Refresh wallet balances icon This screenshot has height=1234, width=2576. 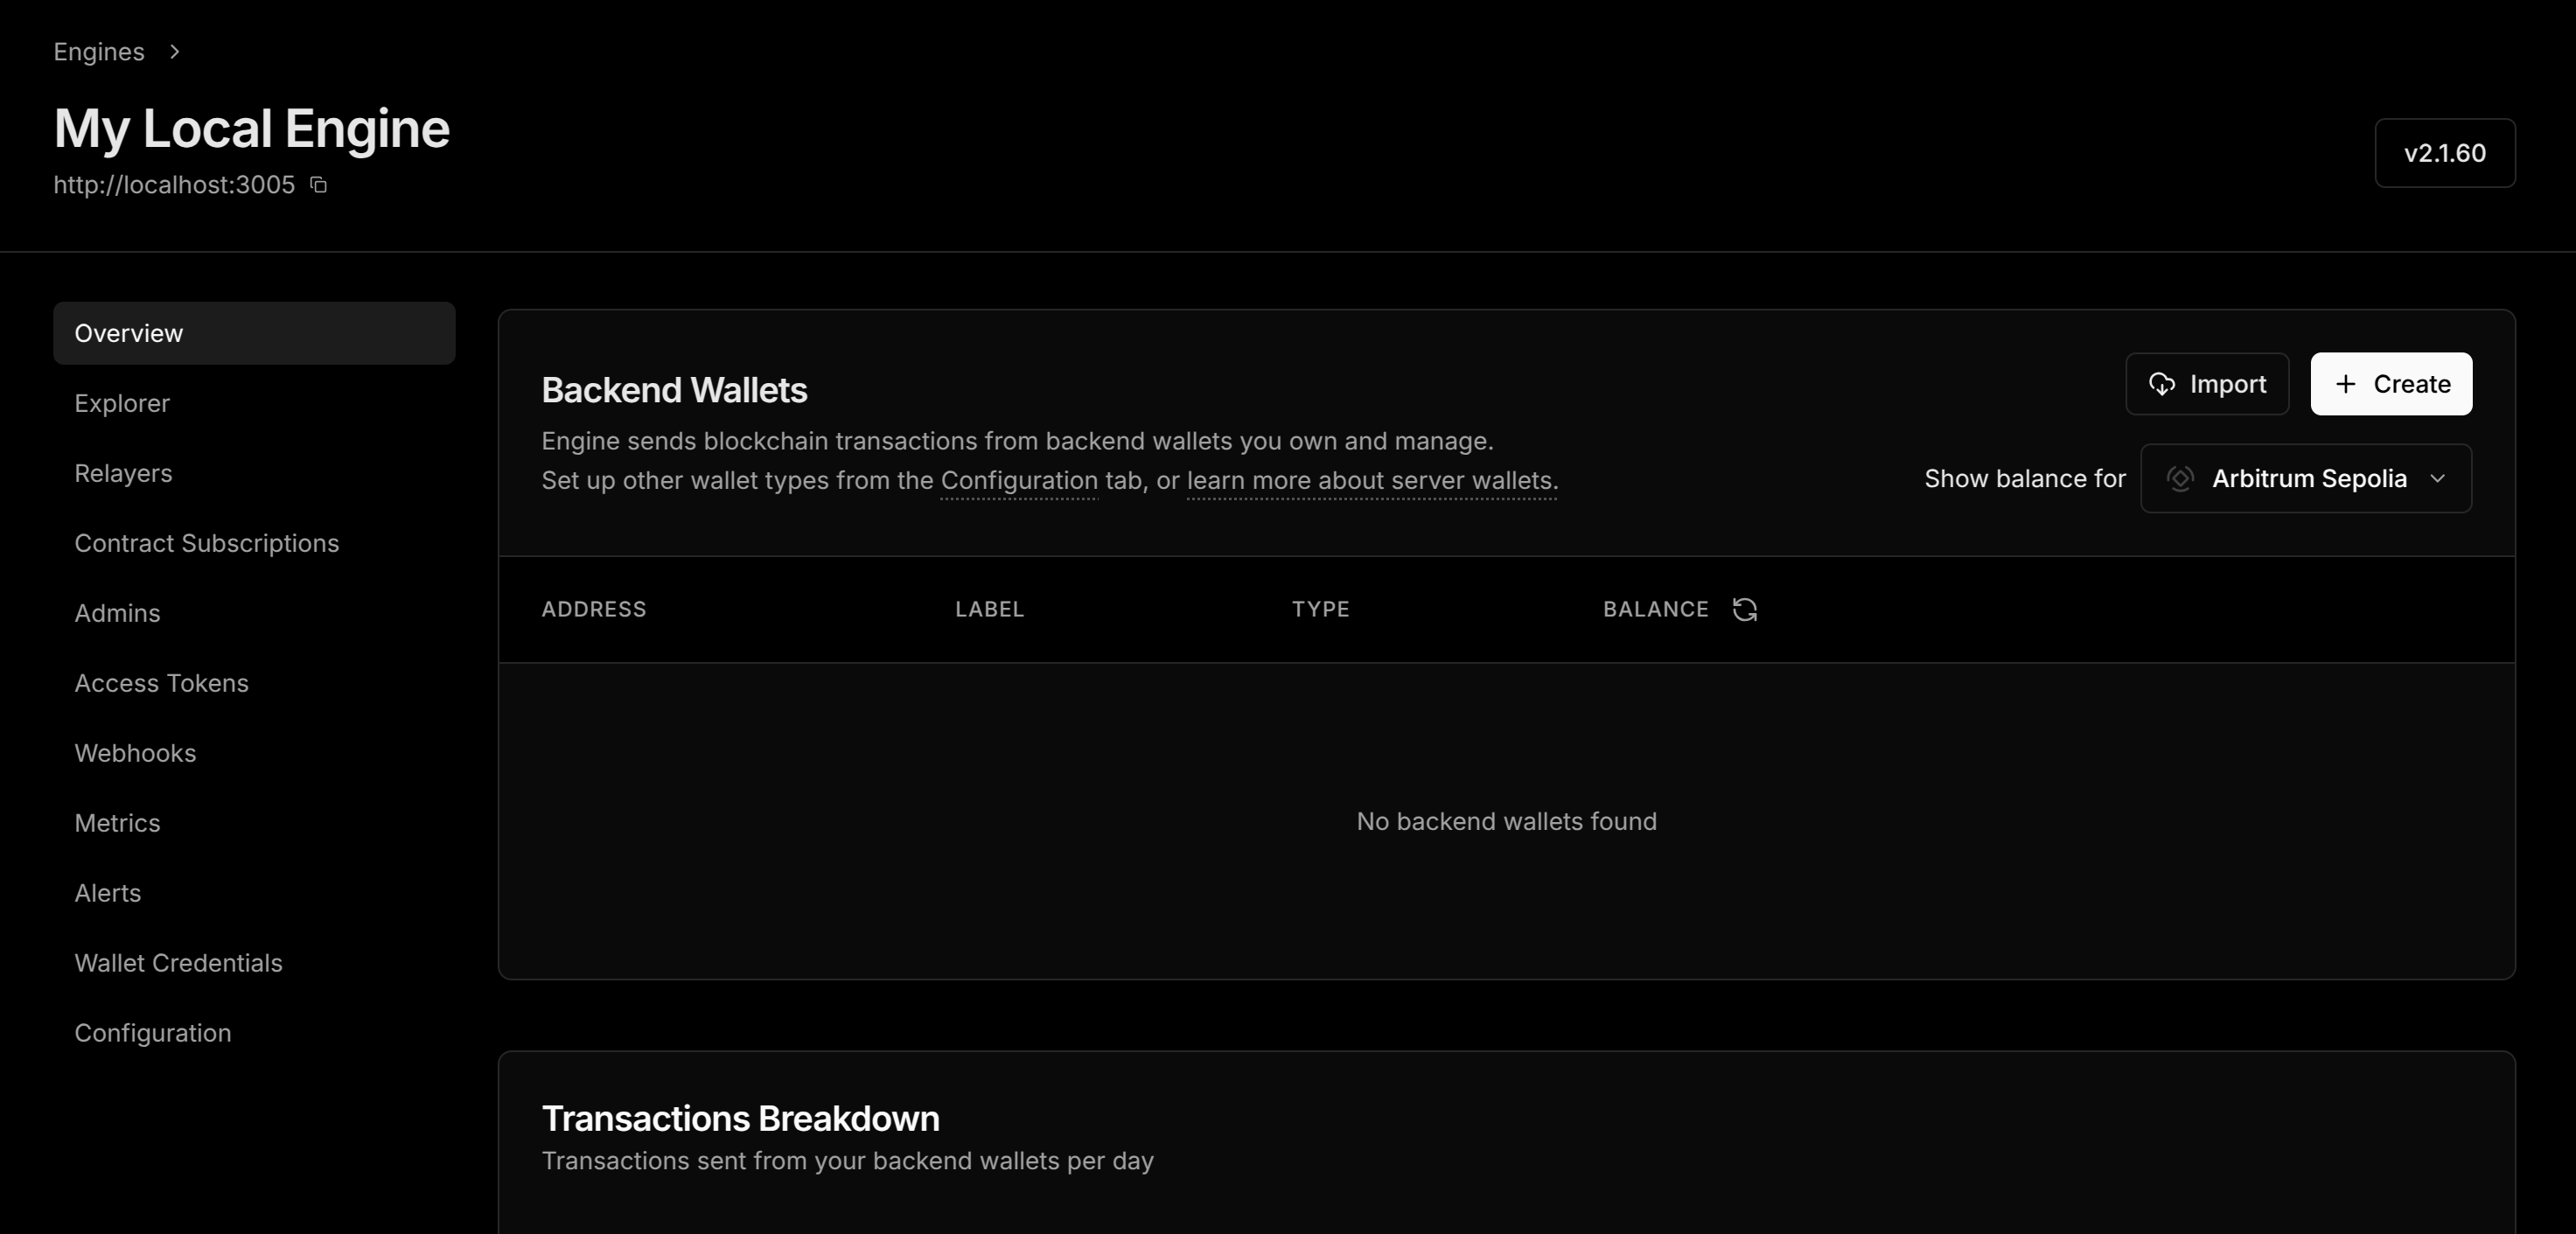[x=1744, y=609]
